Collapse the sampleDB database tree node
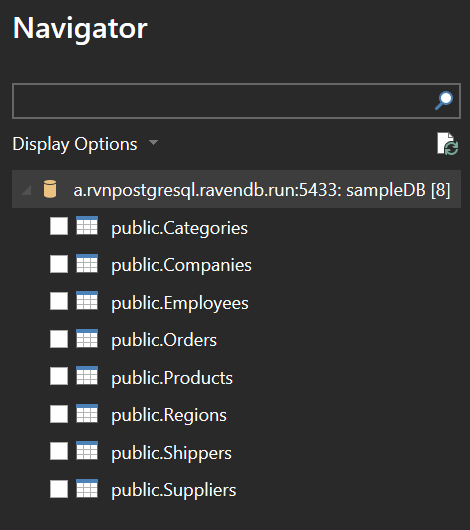 click(x=26, y=190)
